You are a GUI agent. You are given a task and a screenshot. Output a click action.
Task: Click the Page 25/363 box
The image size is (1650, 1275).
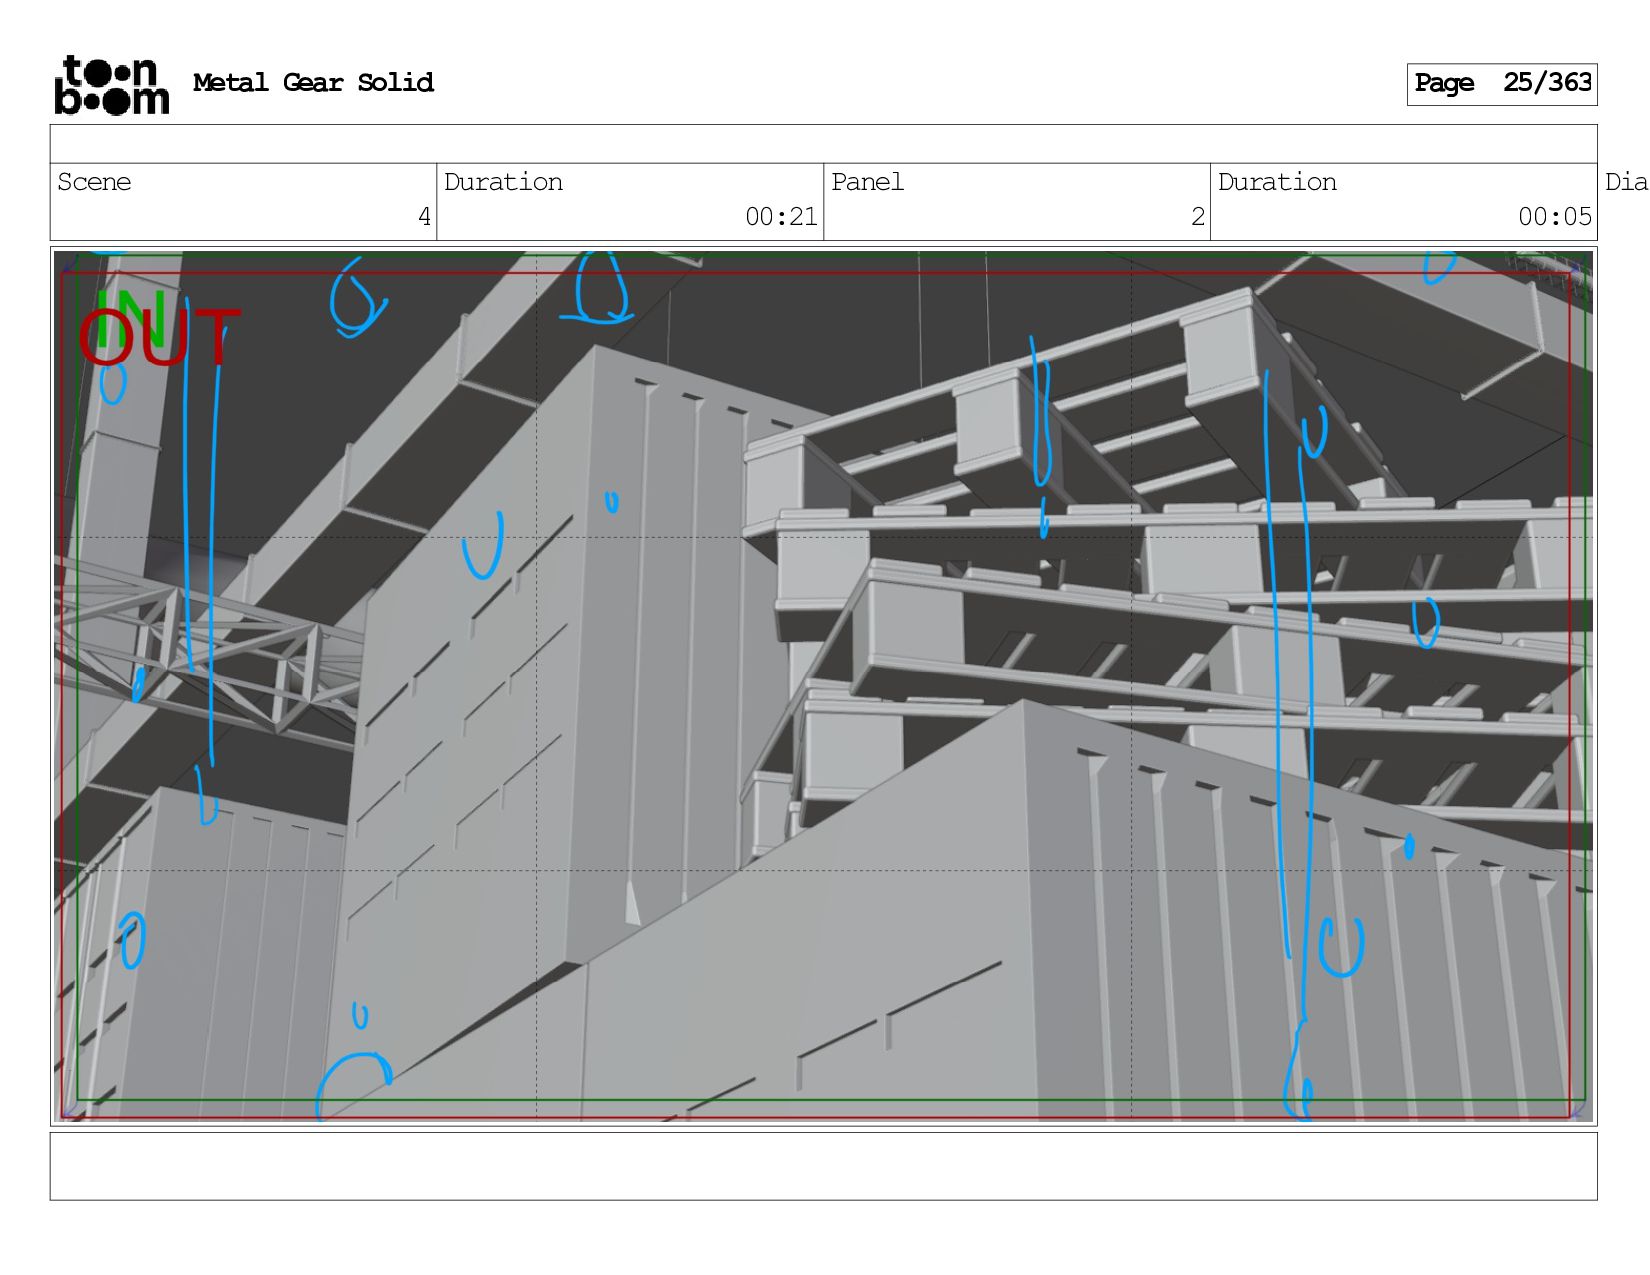click(1502, 84)
